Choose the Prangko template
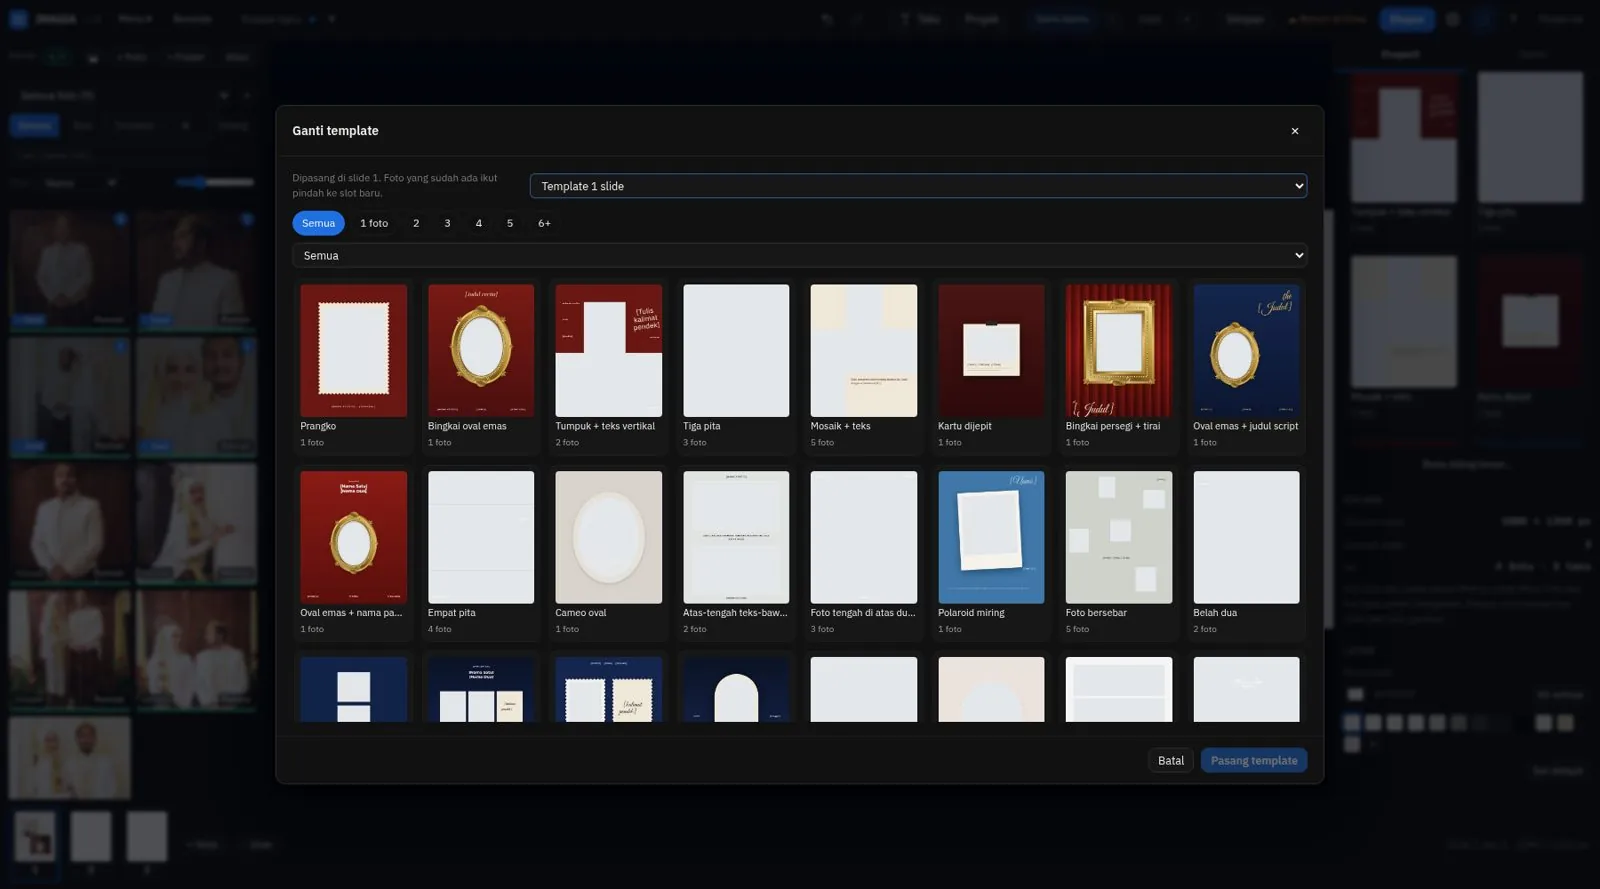1600x889 pixels. pos(353,366)
